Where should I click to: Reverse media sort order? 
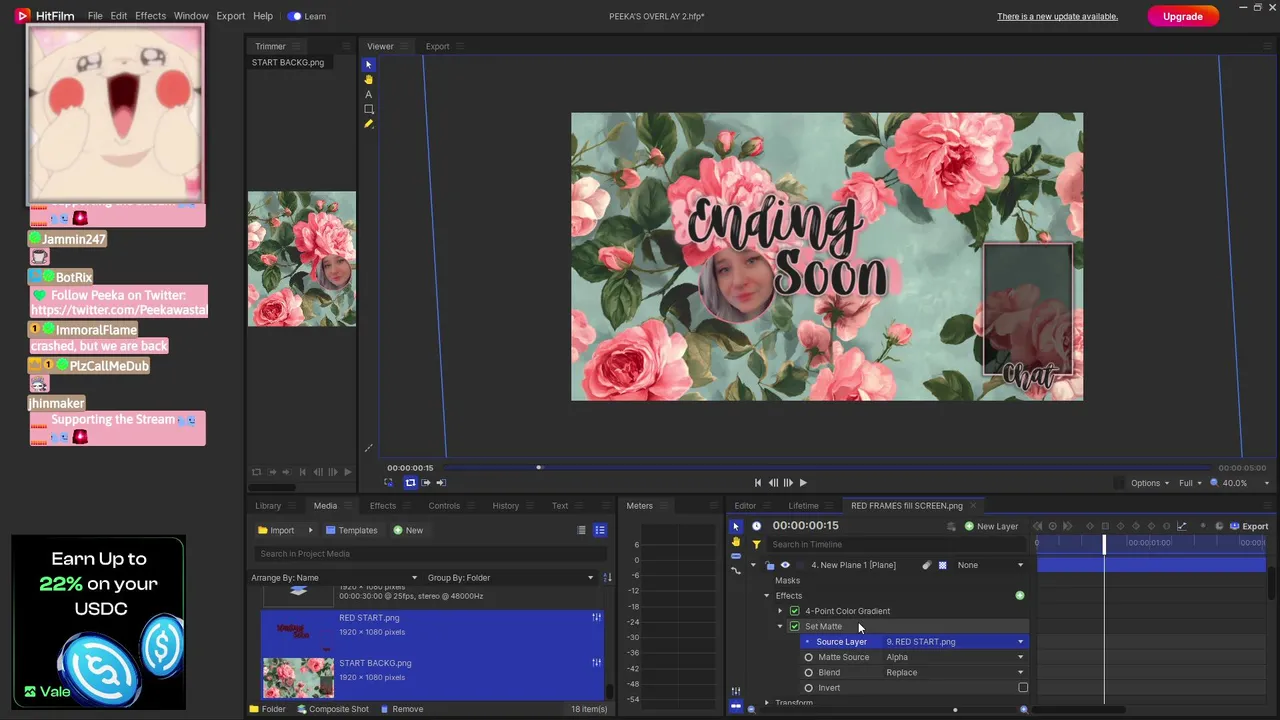607,578
